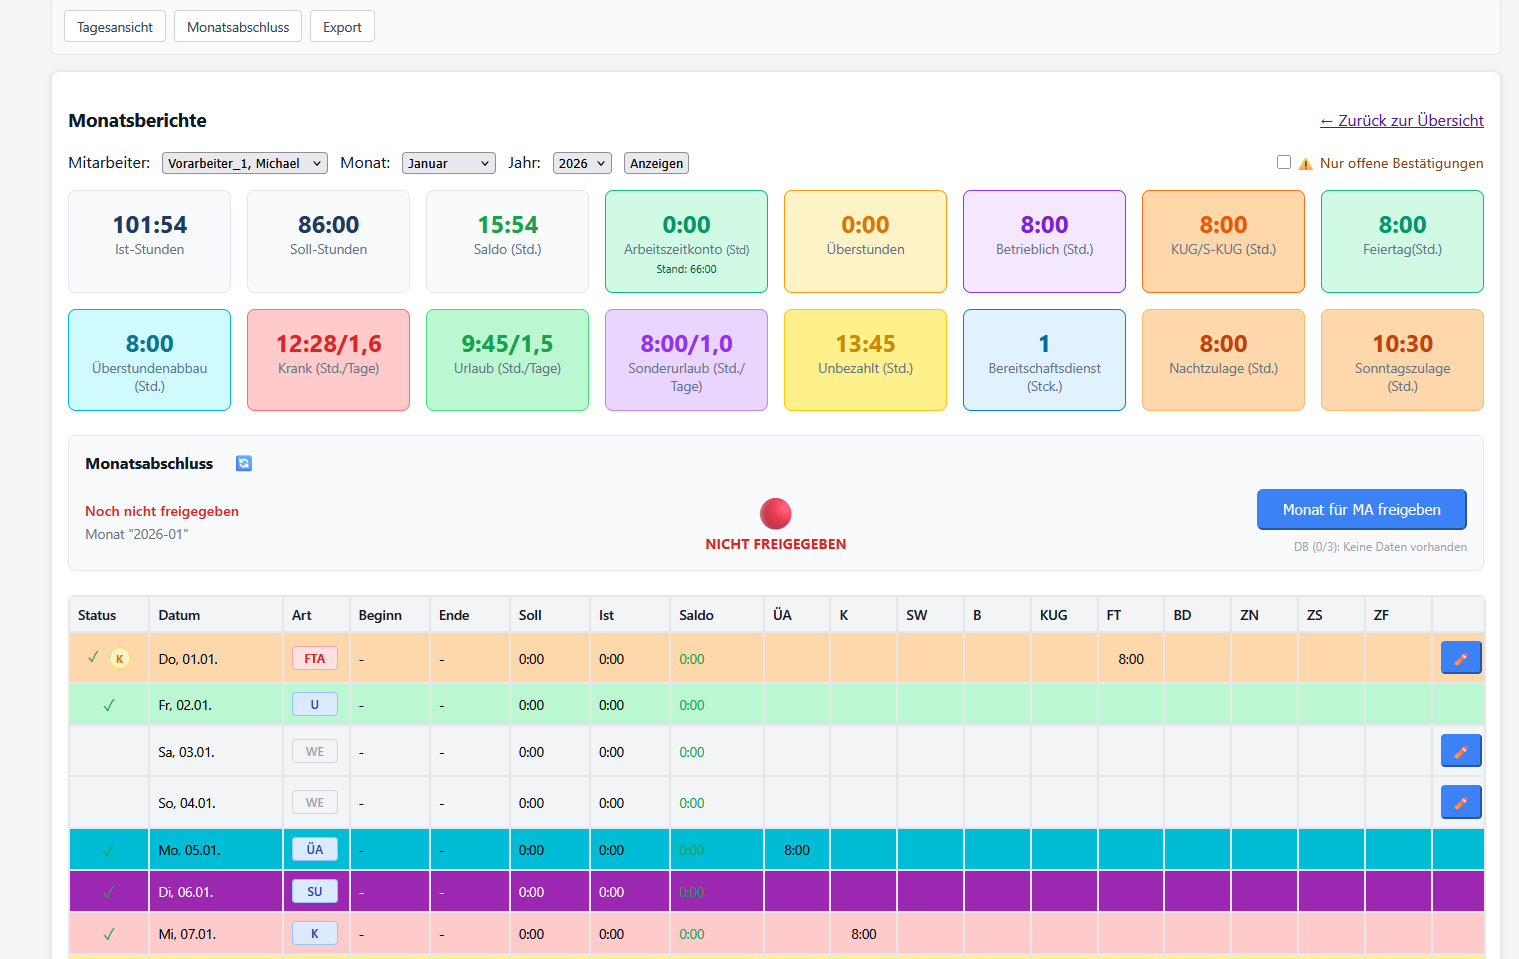Viewport: 1519px width, 959px height.
Task: Enable the Nur offene Bestätigungen checkbox
Action: point(1284,162)
